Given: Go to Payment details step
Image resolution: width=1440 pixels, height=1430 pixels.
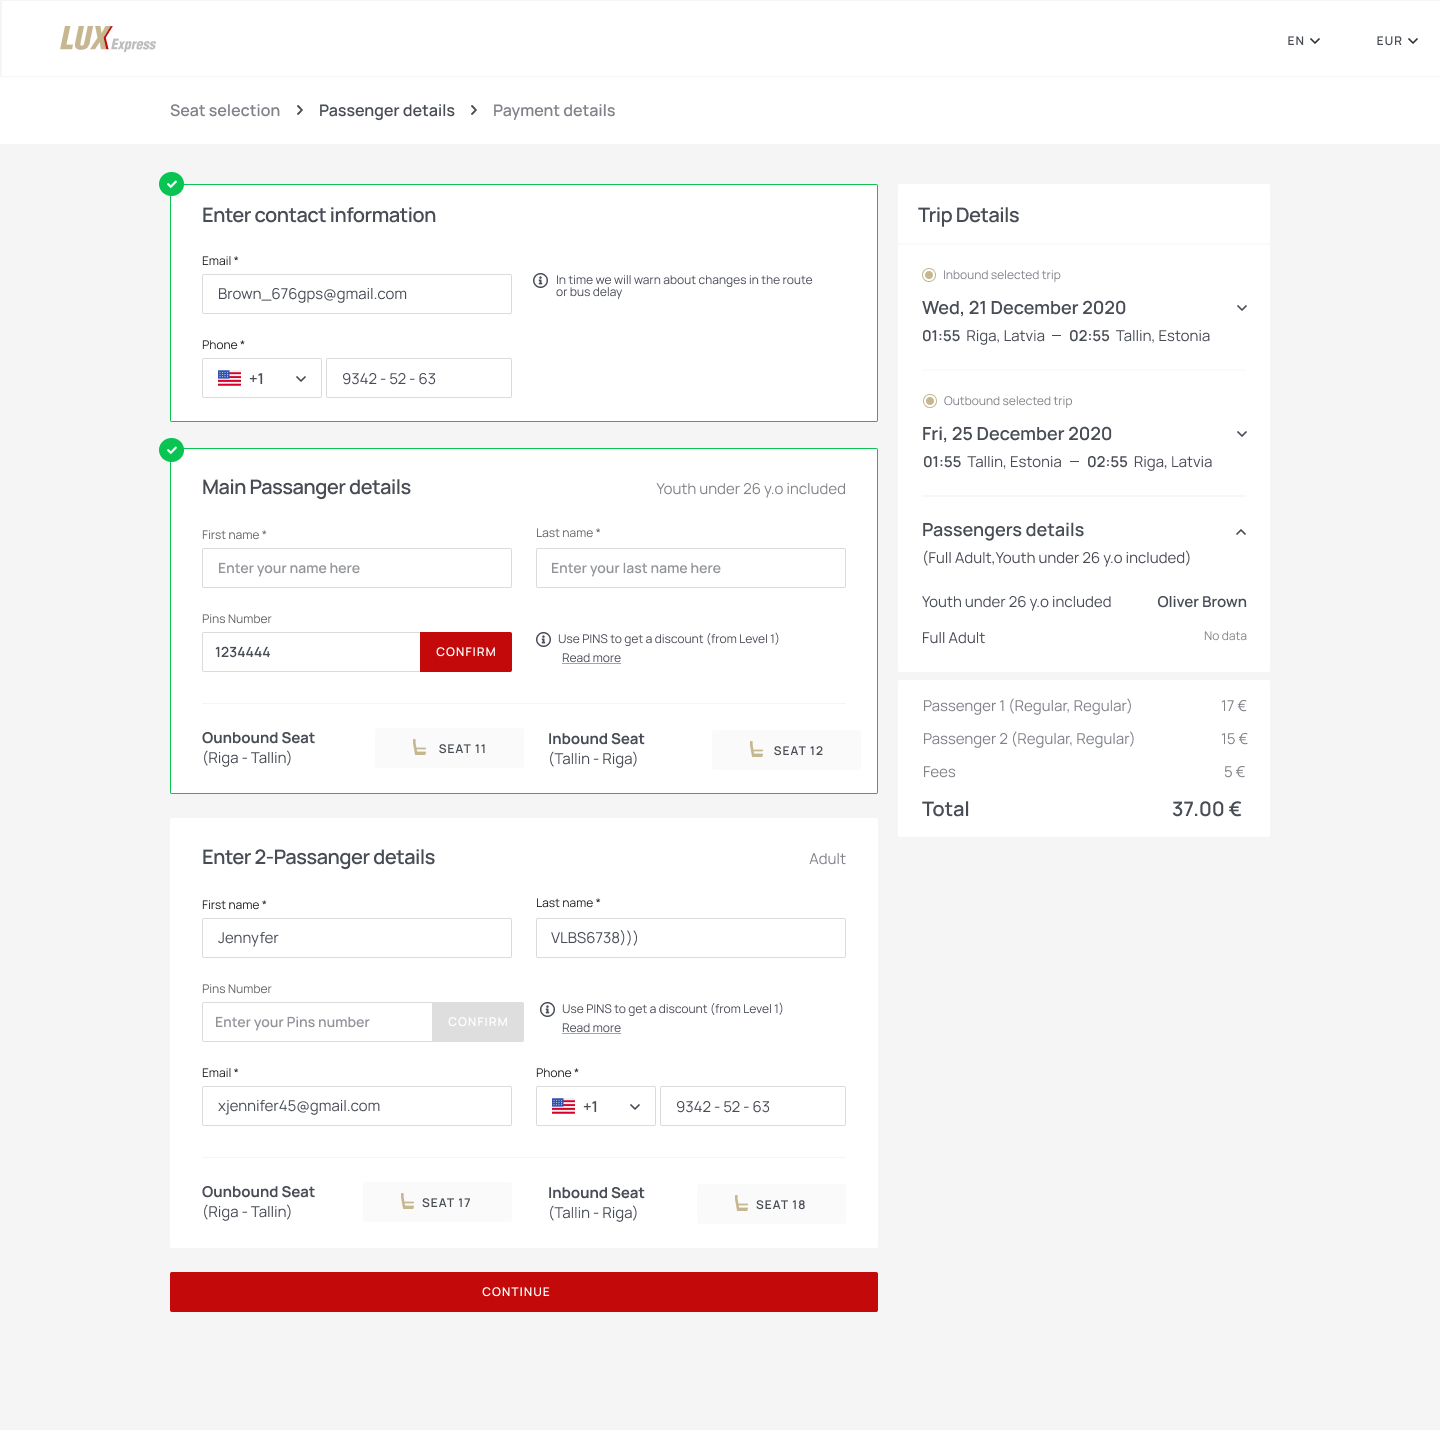Looking at the screenshot, I should point(554,111).
